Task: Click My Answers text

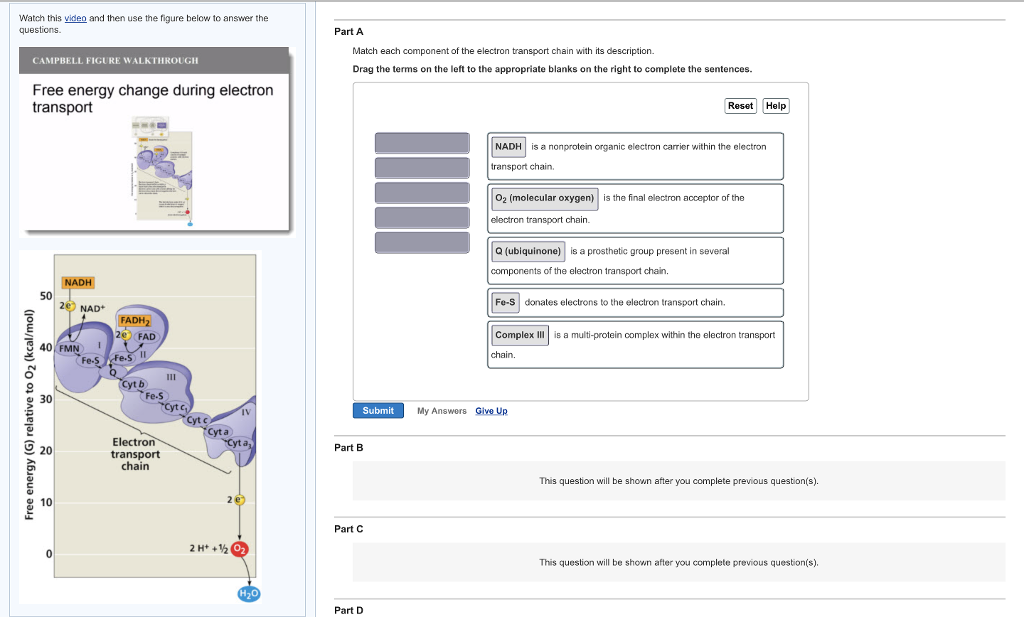Action: pos(442,411)
